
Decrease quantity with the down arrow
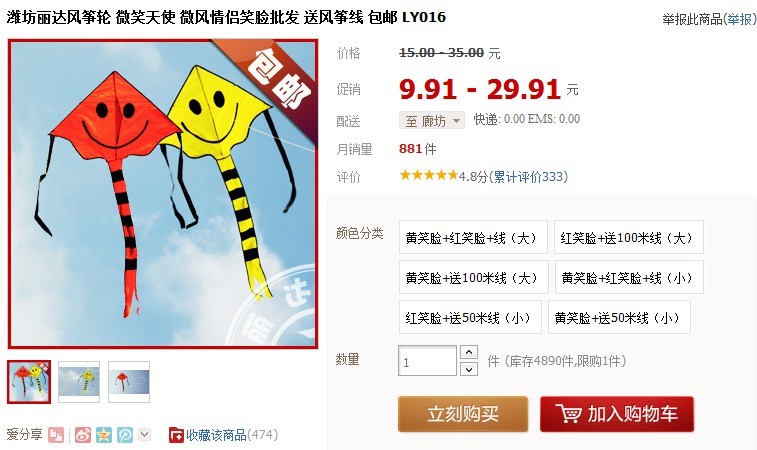[x=469, y=369]
